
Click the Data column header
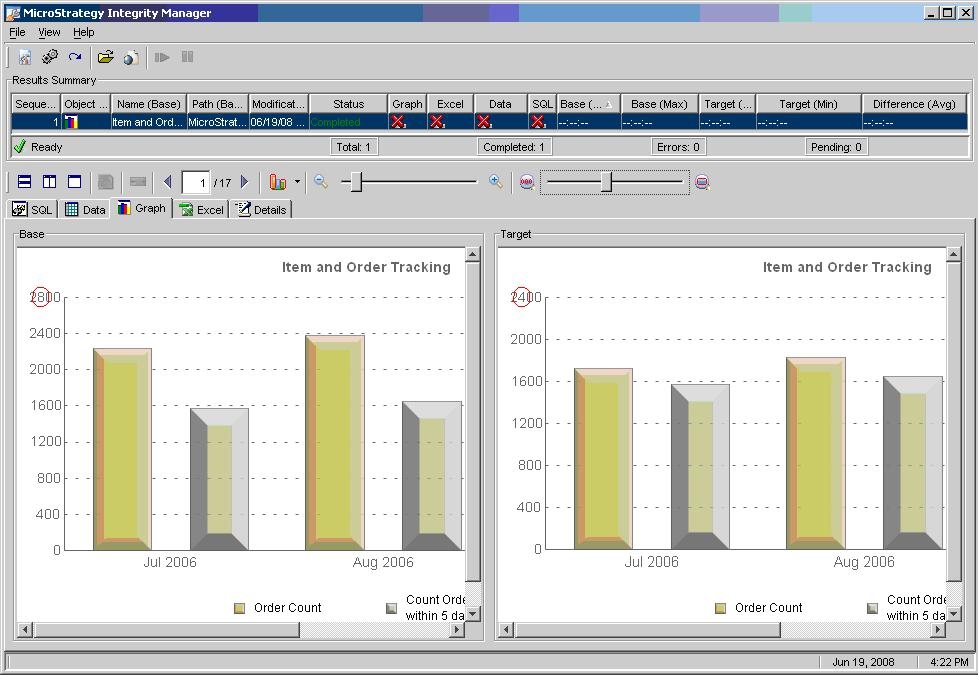500,104
